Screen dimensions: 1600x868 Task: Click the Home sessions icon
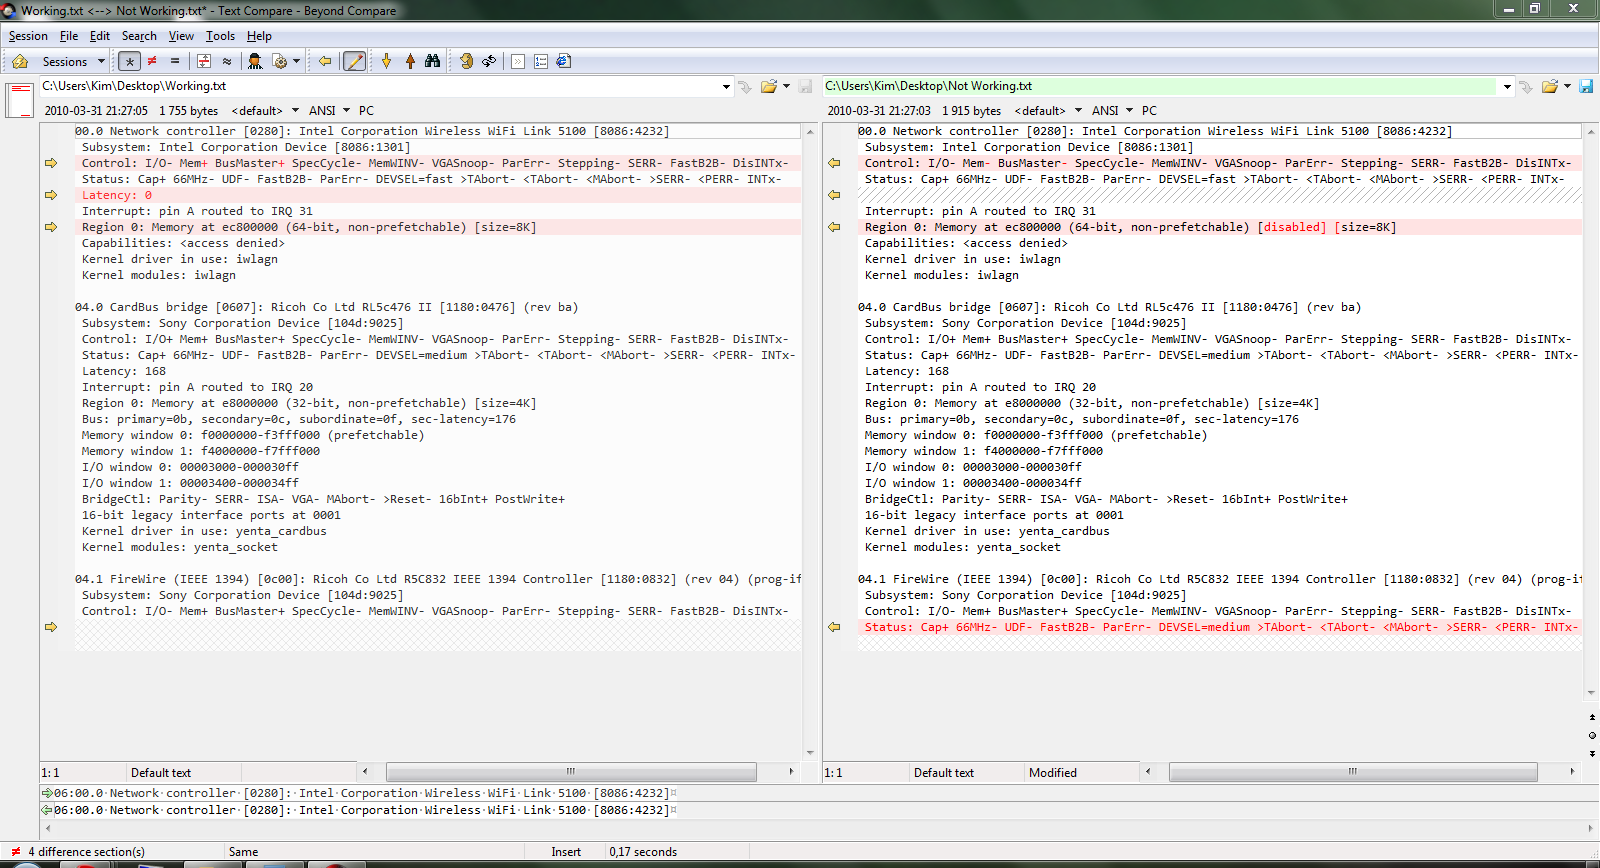pos(20,61)
